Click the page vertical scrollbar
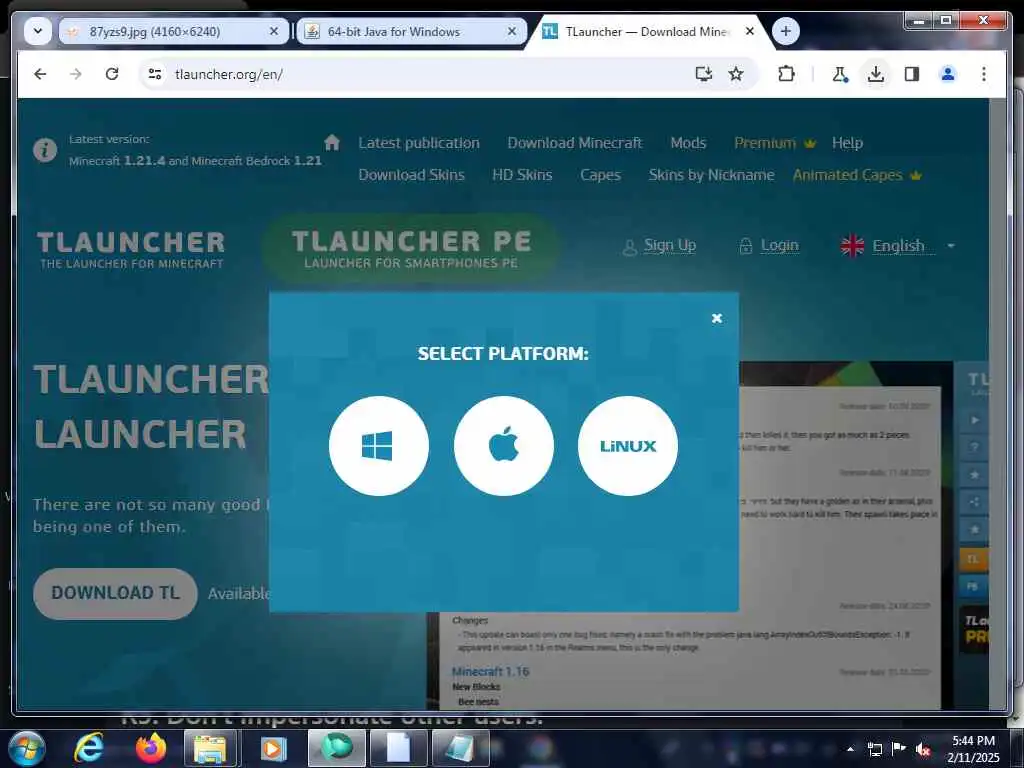 [997, 404]
